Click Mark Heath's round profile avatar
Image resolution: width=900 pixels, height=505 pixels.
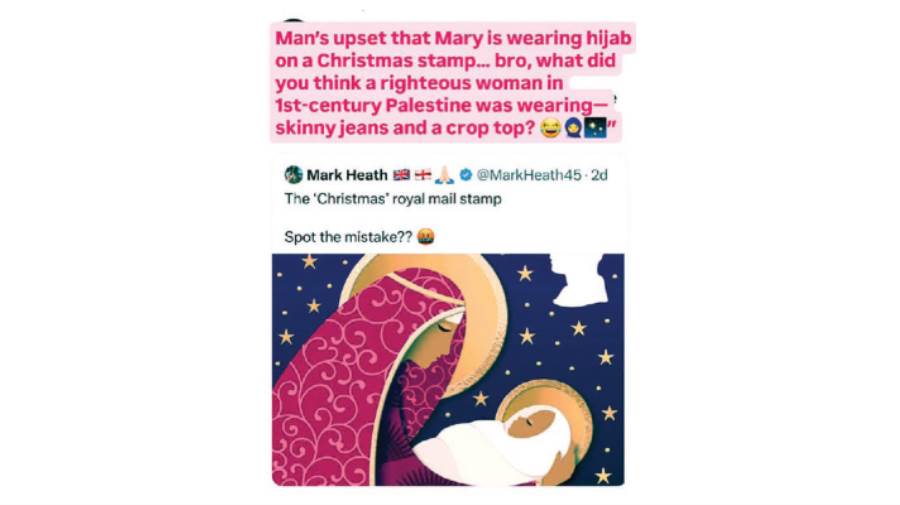[293, 174]
